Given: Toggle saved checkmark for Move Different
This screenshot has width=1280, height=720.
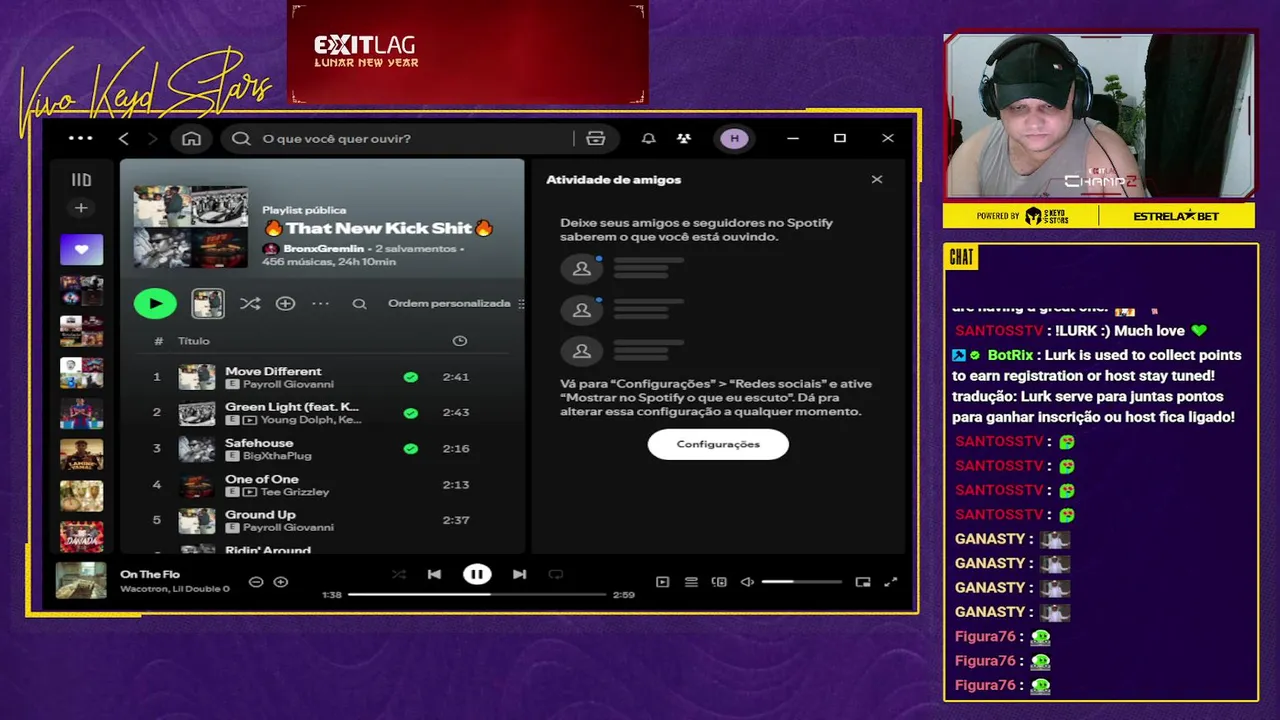Looking at the screenshot, I should pos(410,377).
